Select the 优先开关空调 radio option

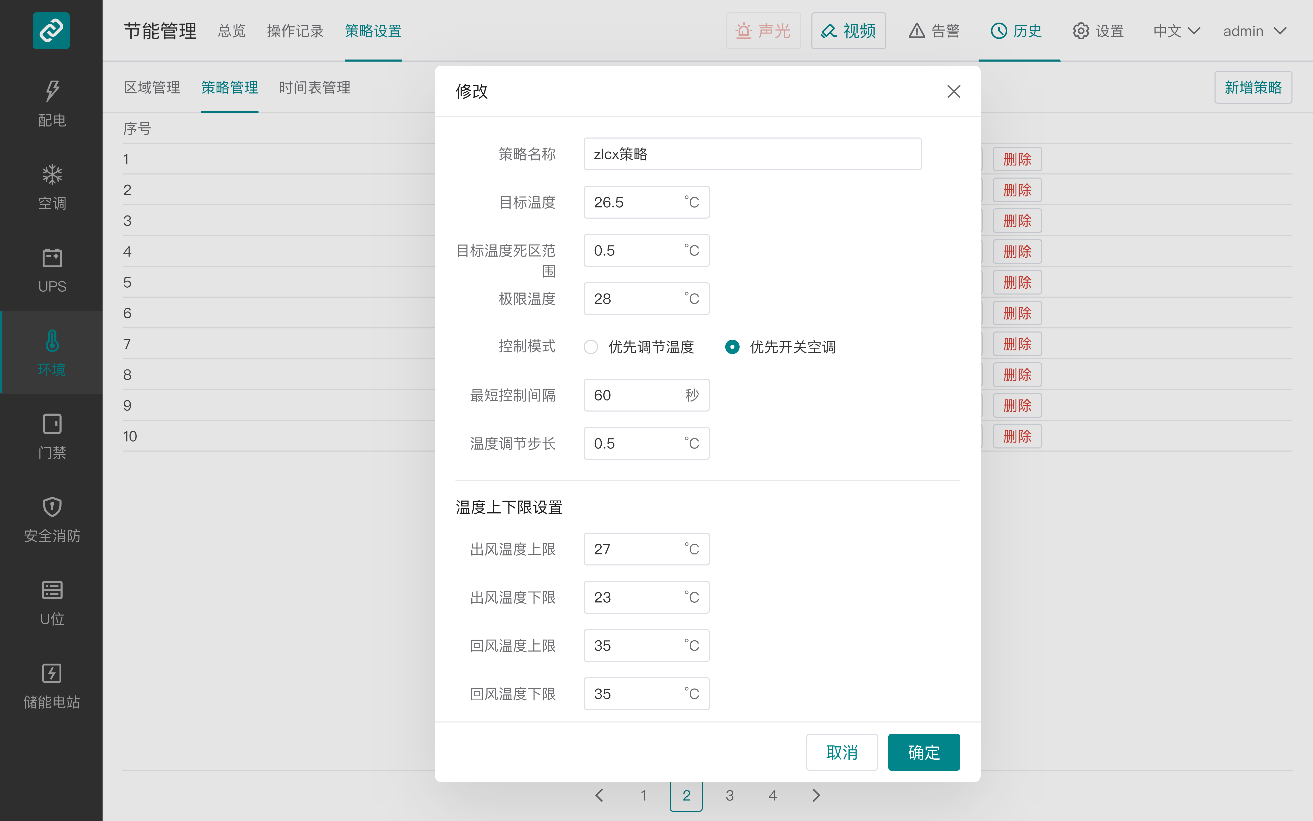(733, 347)
